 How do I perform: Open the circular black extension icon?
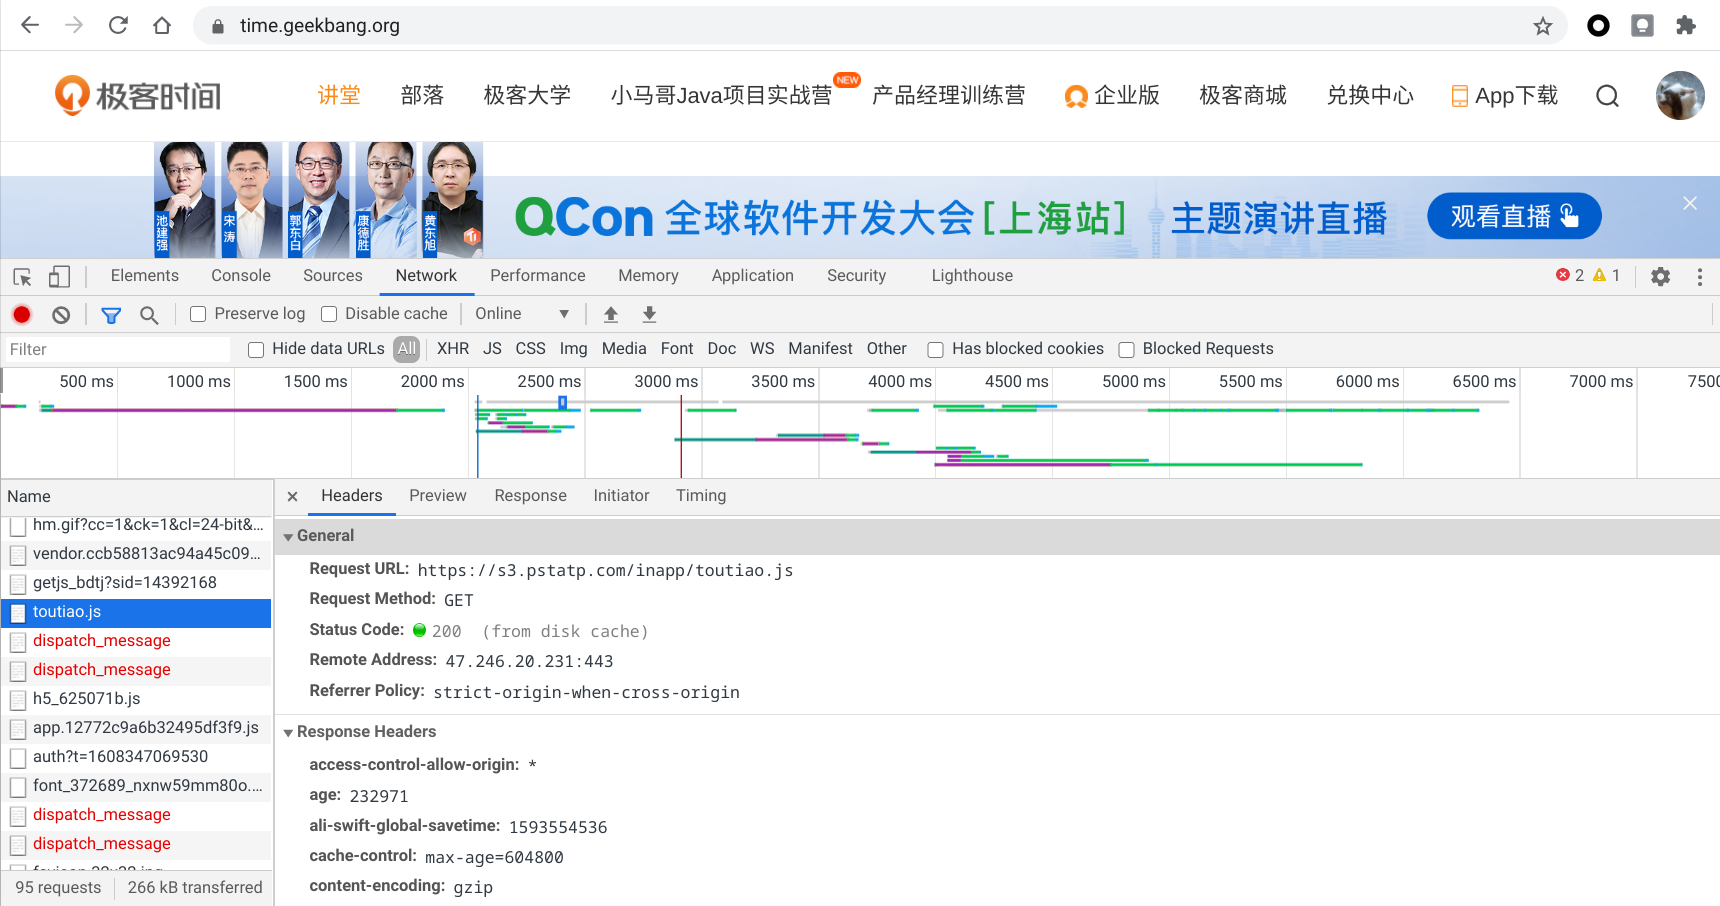[1598, 25]
